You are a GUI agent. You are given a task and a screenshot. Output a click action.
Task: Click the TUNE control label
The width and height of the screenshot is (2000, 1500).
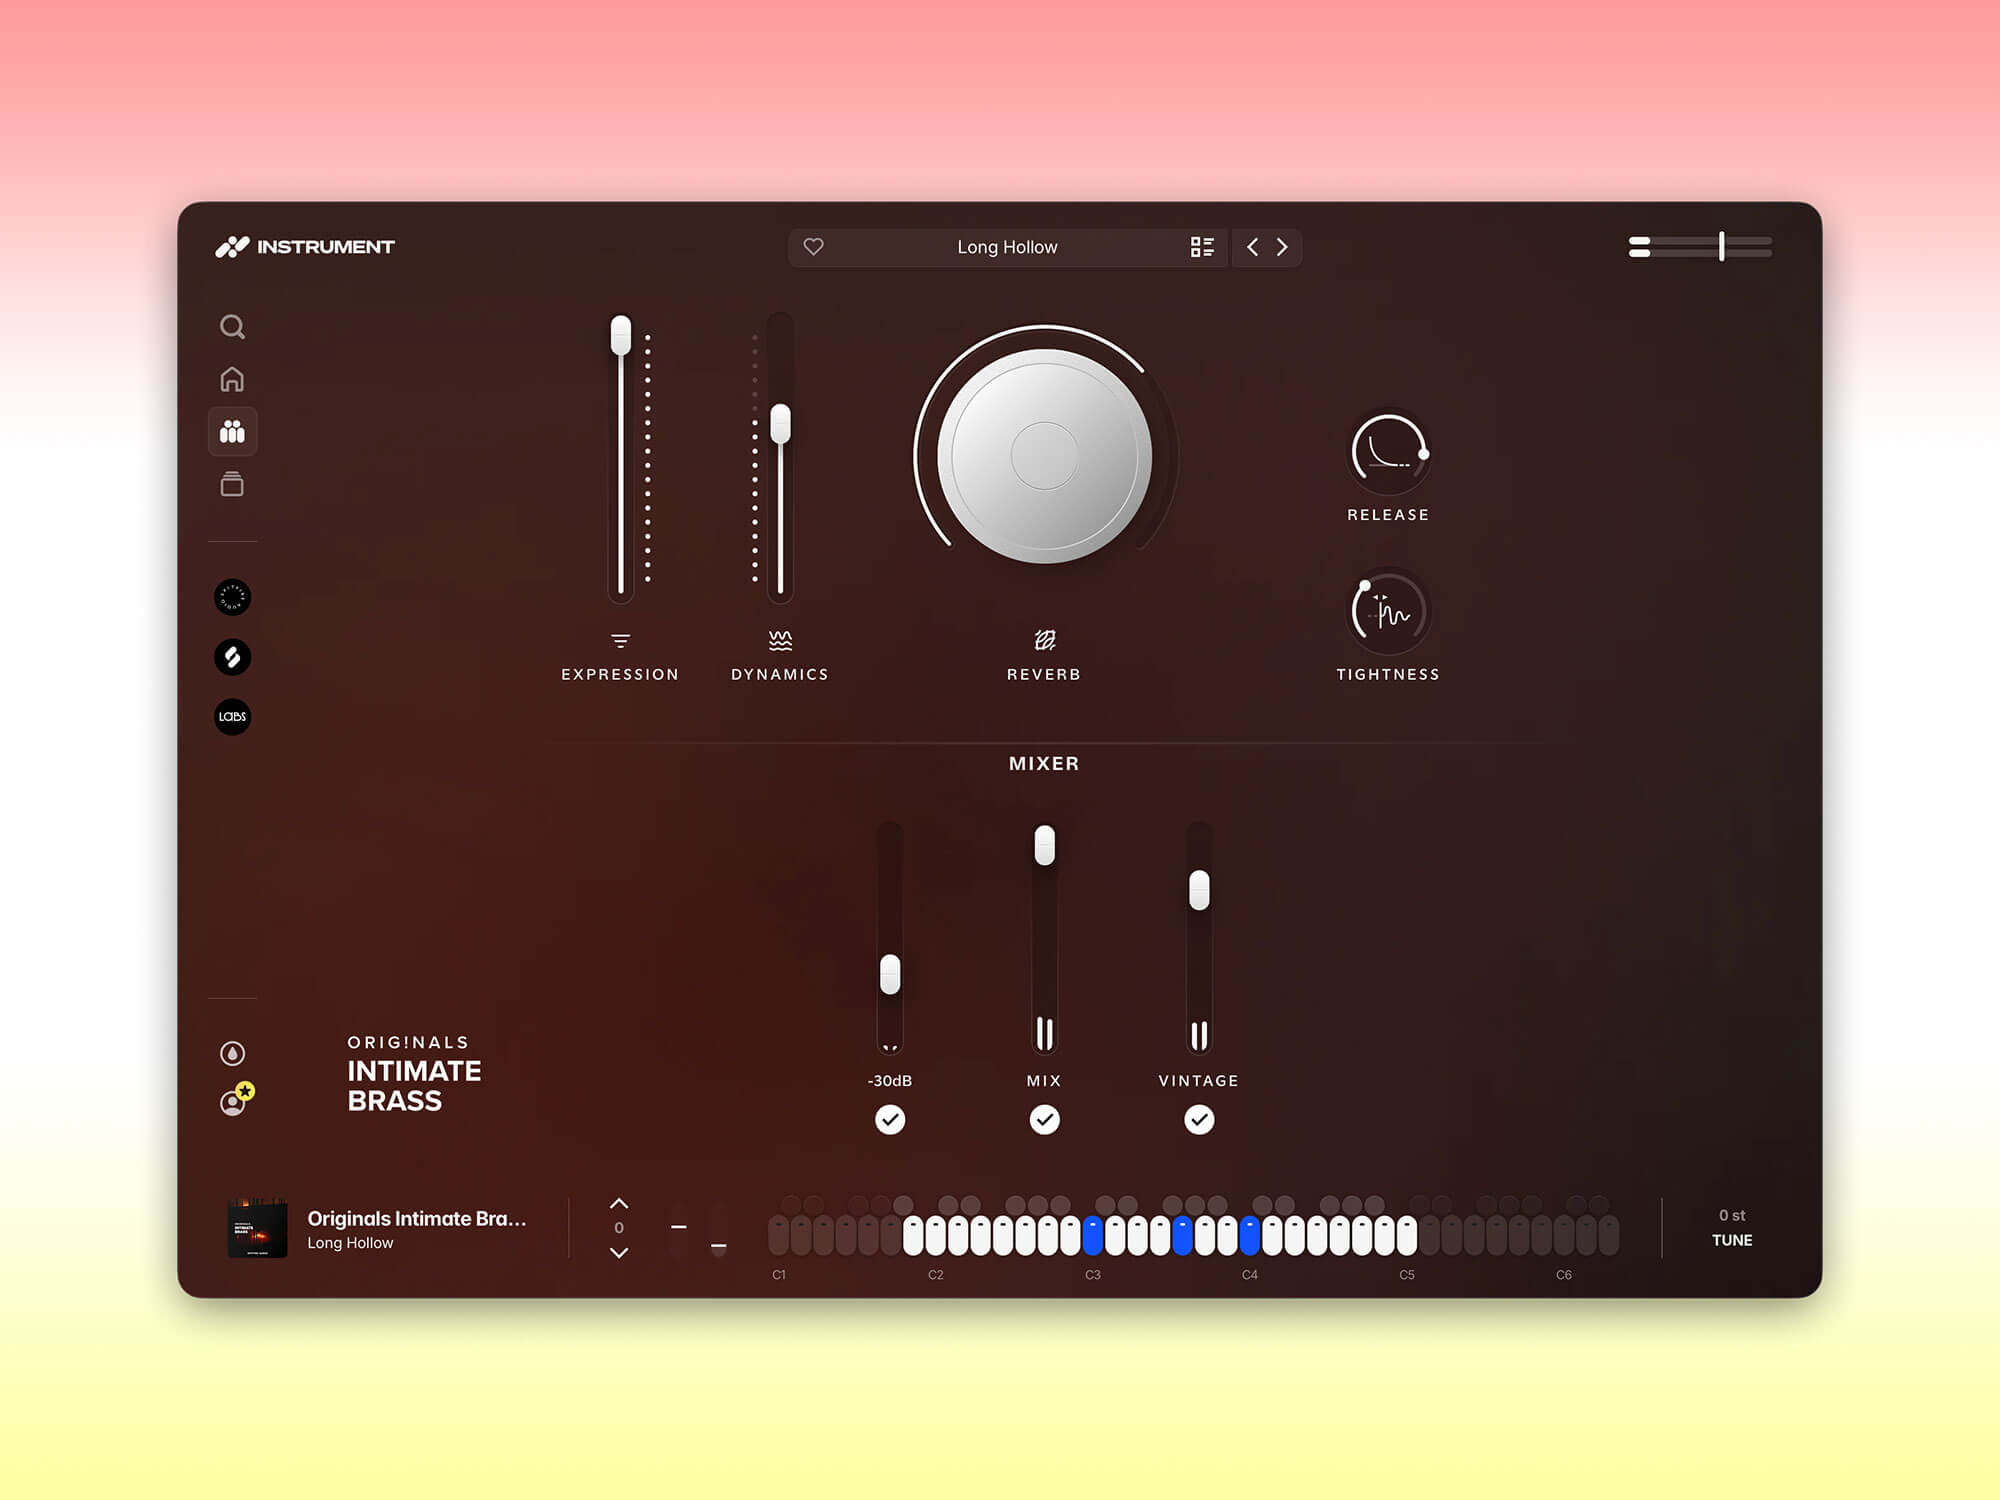(x=1732, y=1240)
